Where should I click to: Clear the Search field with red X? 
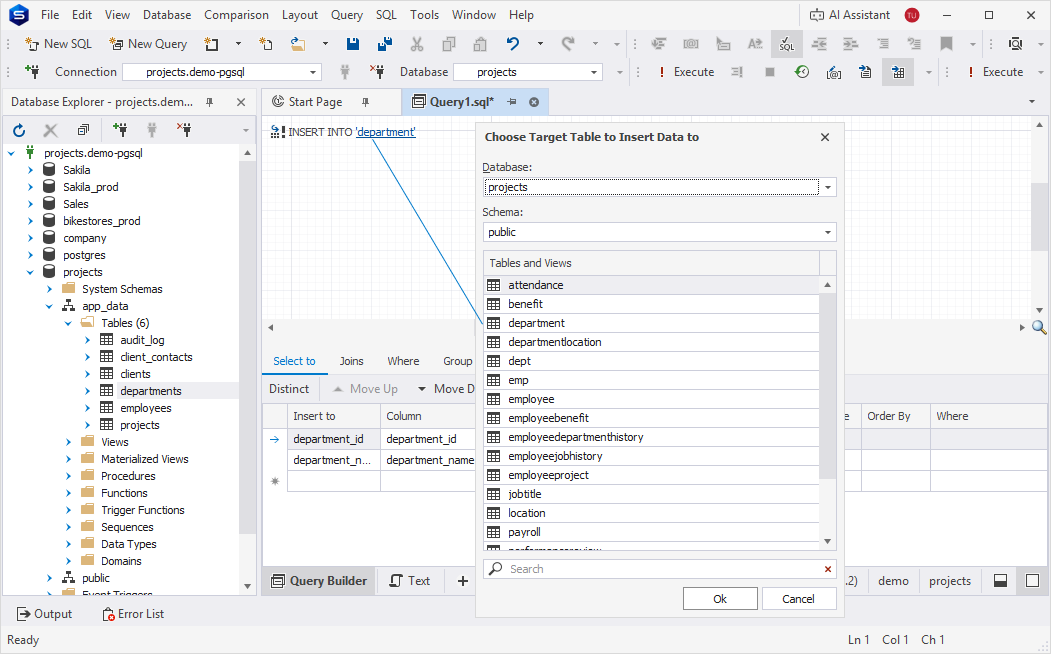828,569
